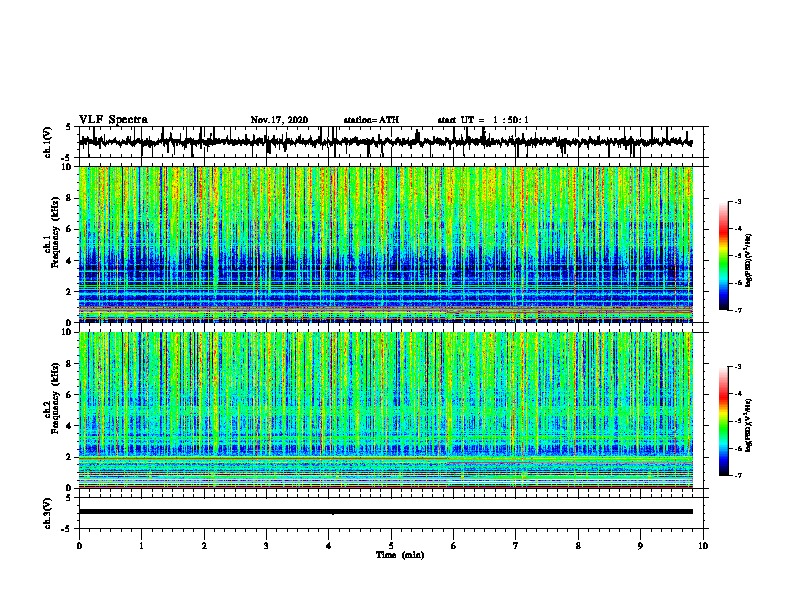Click the "6" kHz tick of ch.2 spectrogram
Image resolution: width=792 pixels, height=612 pixels.
point(70,394)
